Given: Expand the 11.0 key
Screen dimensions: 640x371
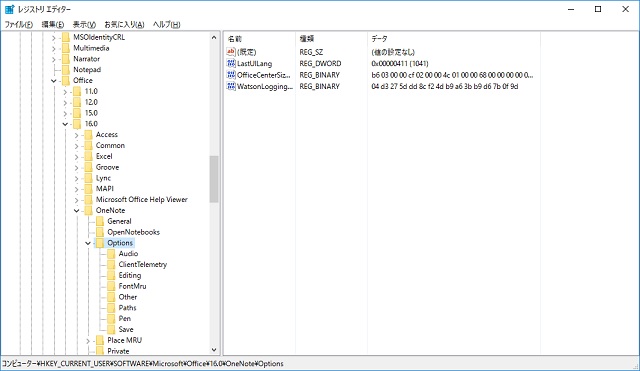Looking at the screenshot, I should point(65,92).
